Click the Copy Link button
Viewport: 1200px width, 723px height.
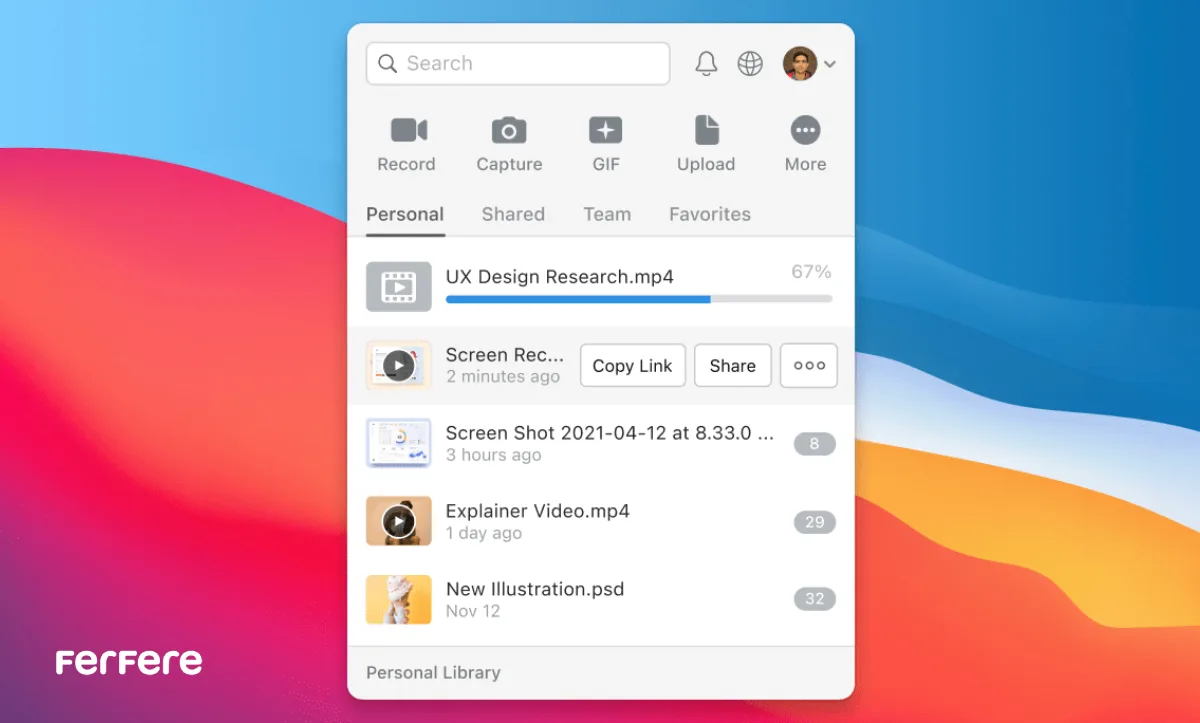632,366
